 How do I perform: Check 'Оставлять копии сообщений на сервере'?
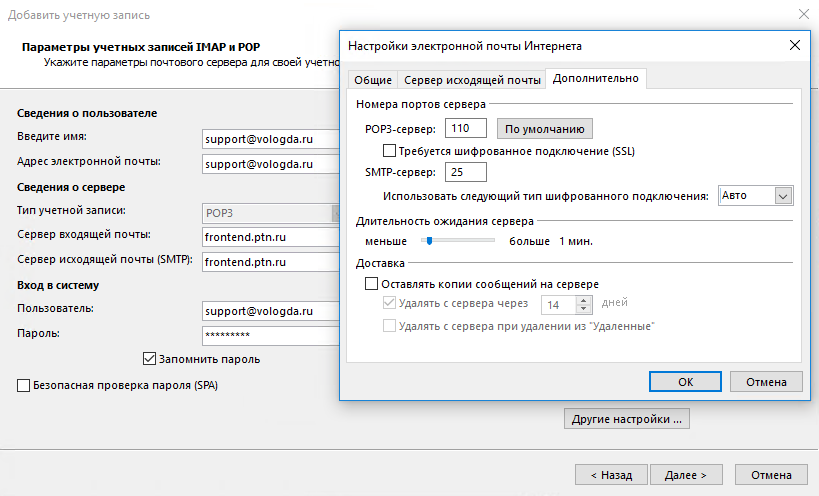pos(373,284)
